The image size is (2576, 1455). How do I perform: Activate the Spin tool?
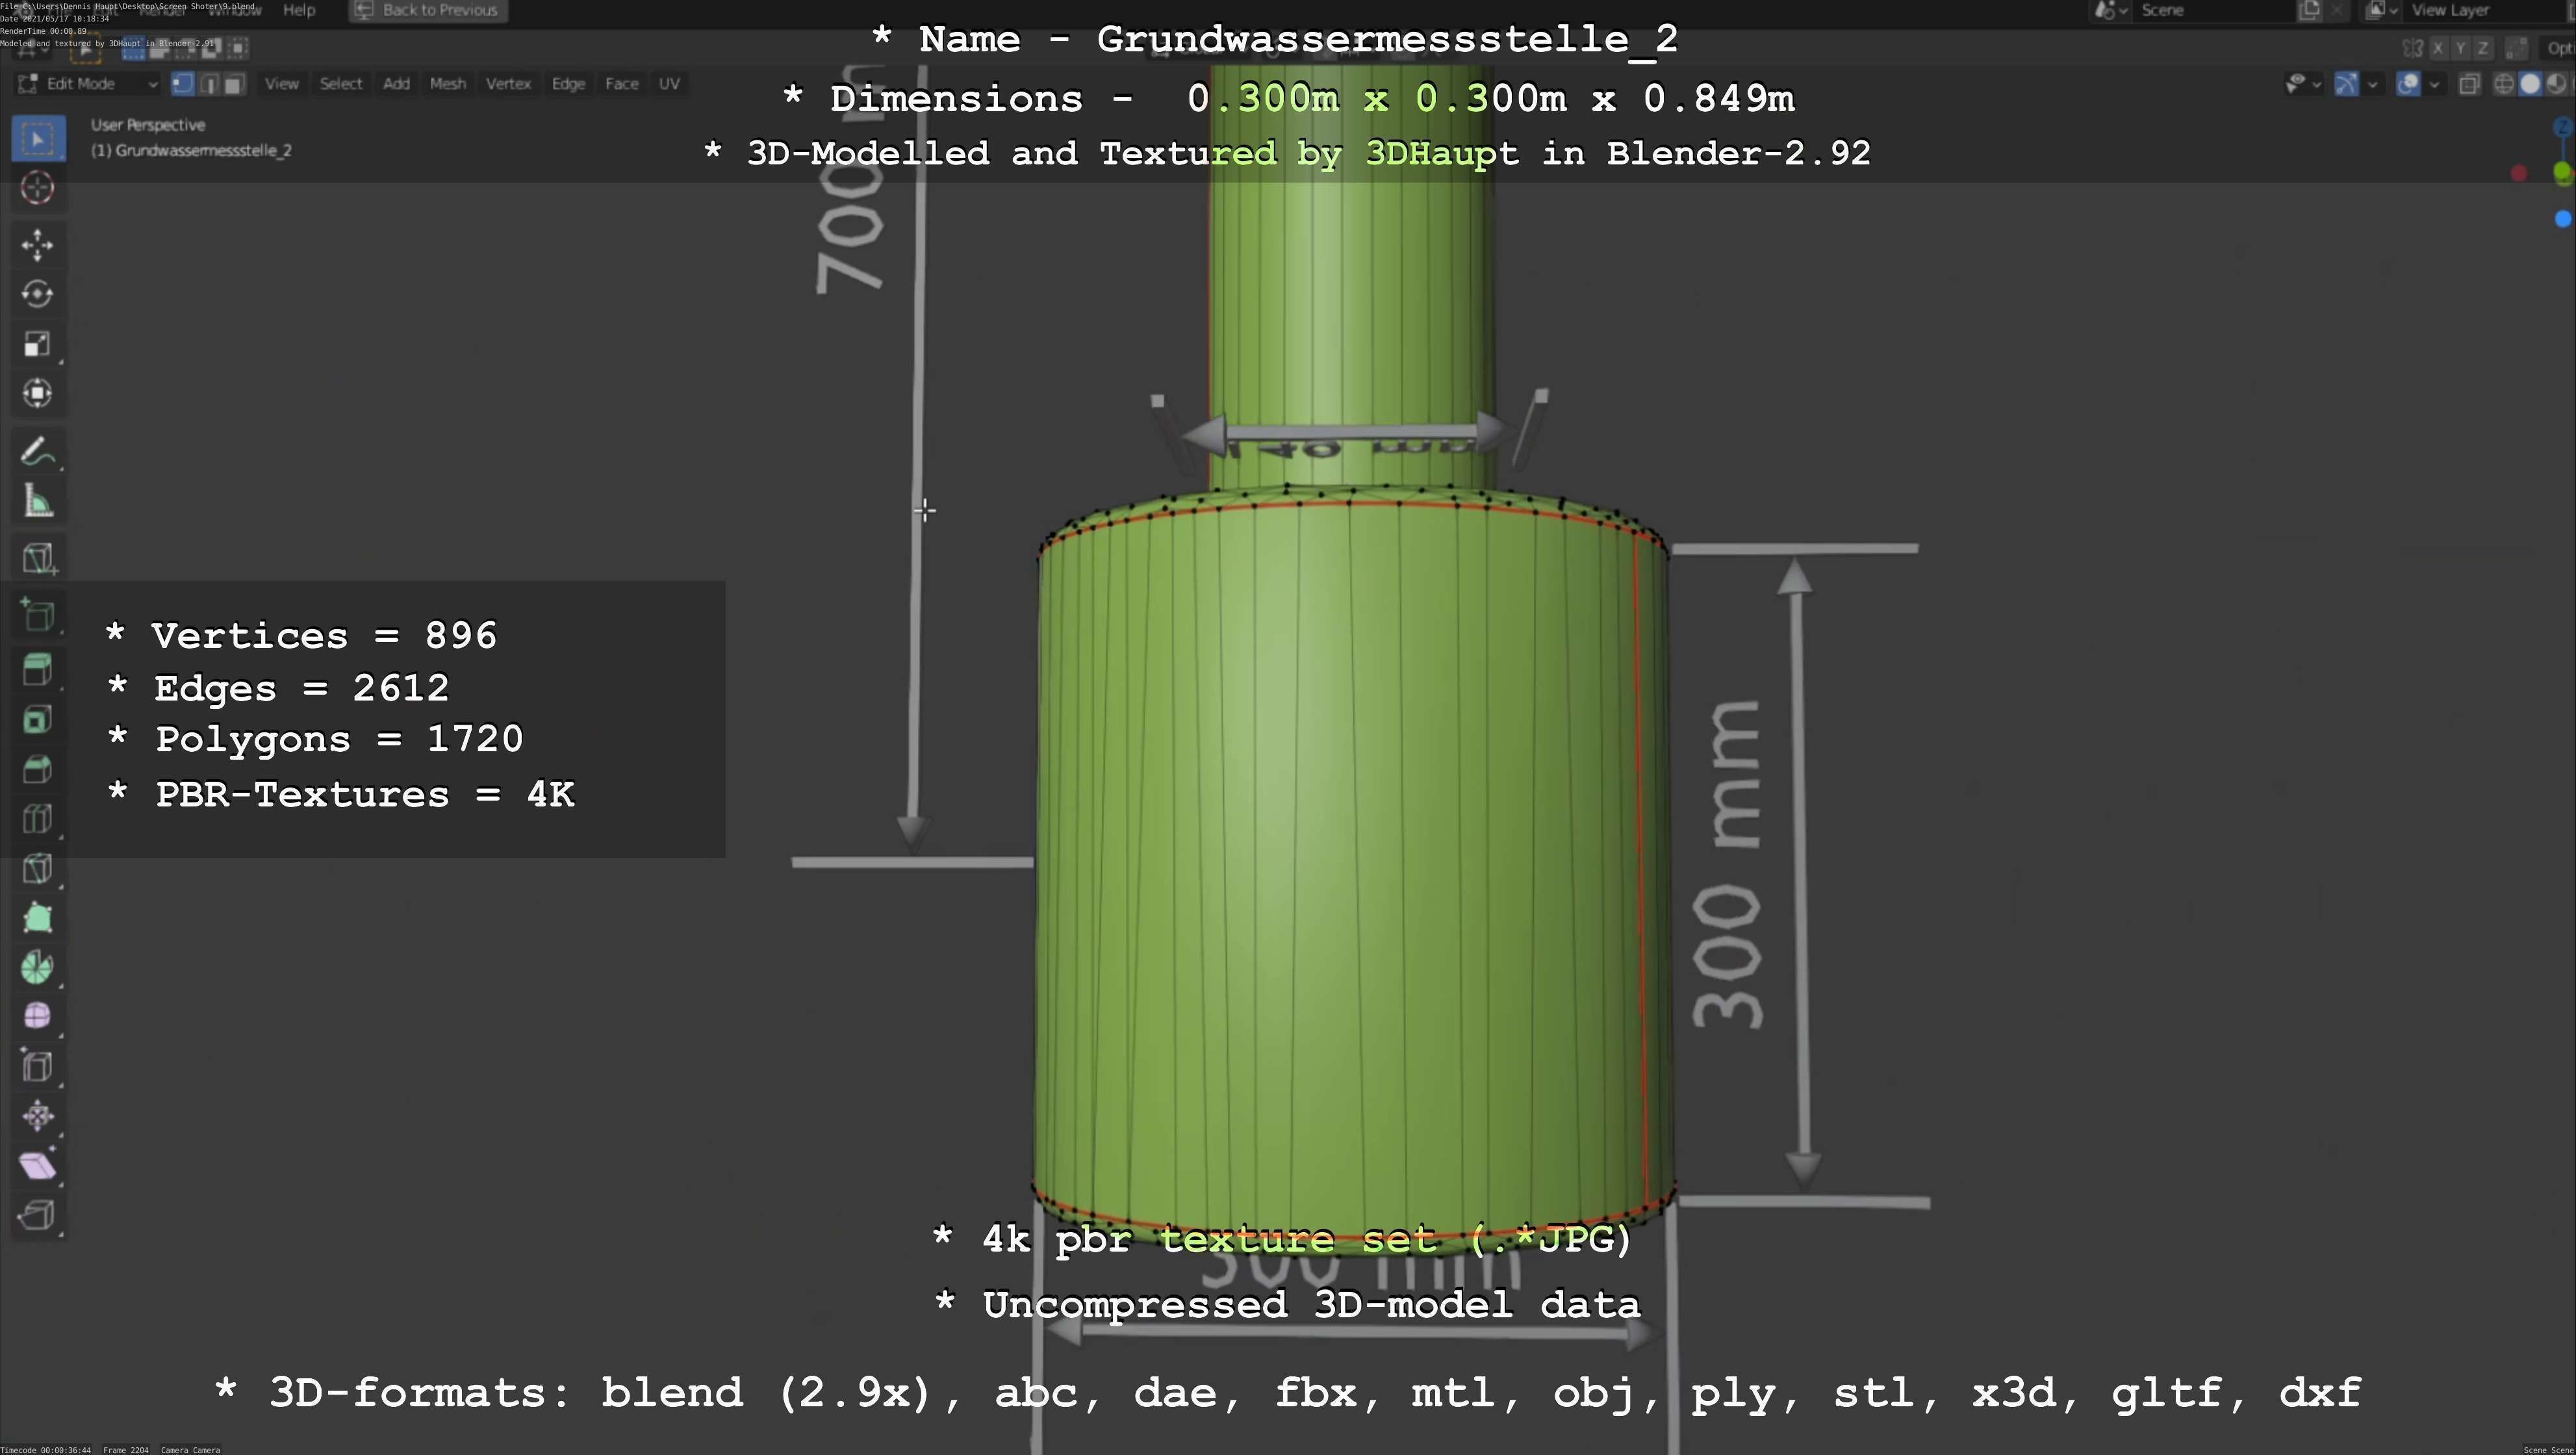pyautogui.click(x=38, y=968)
